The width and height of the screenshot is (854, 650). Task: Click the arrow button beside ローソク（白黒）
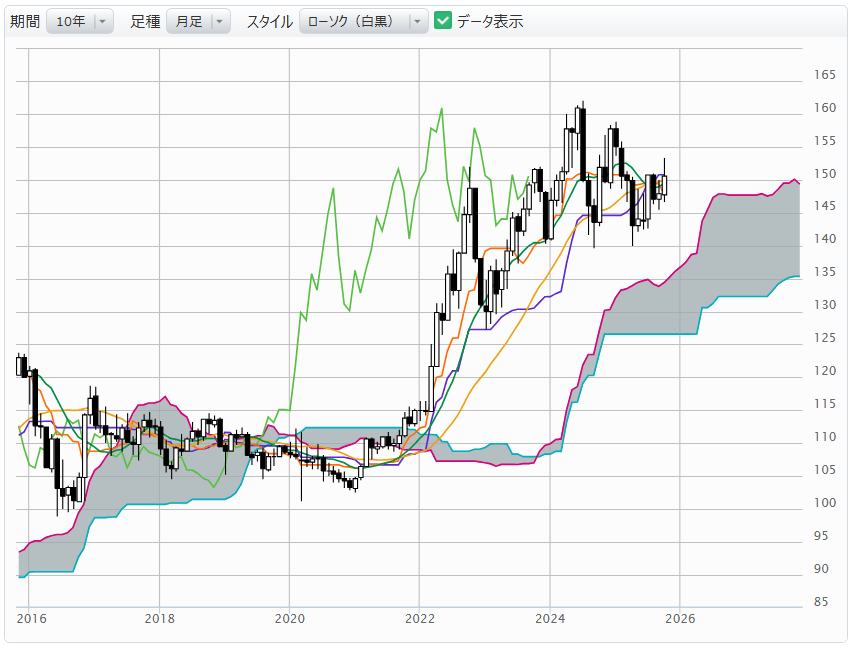[418, 21]
